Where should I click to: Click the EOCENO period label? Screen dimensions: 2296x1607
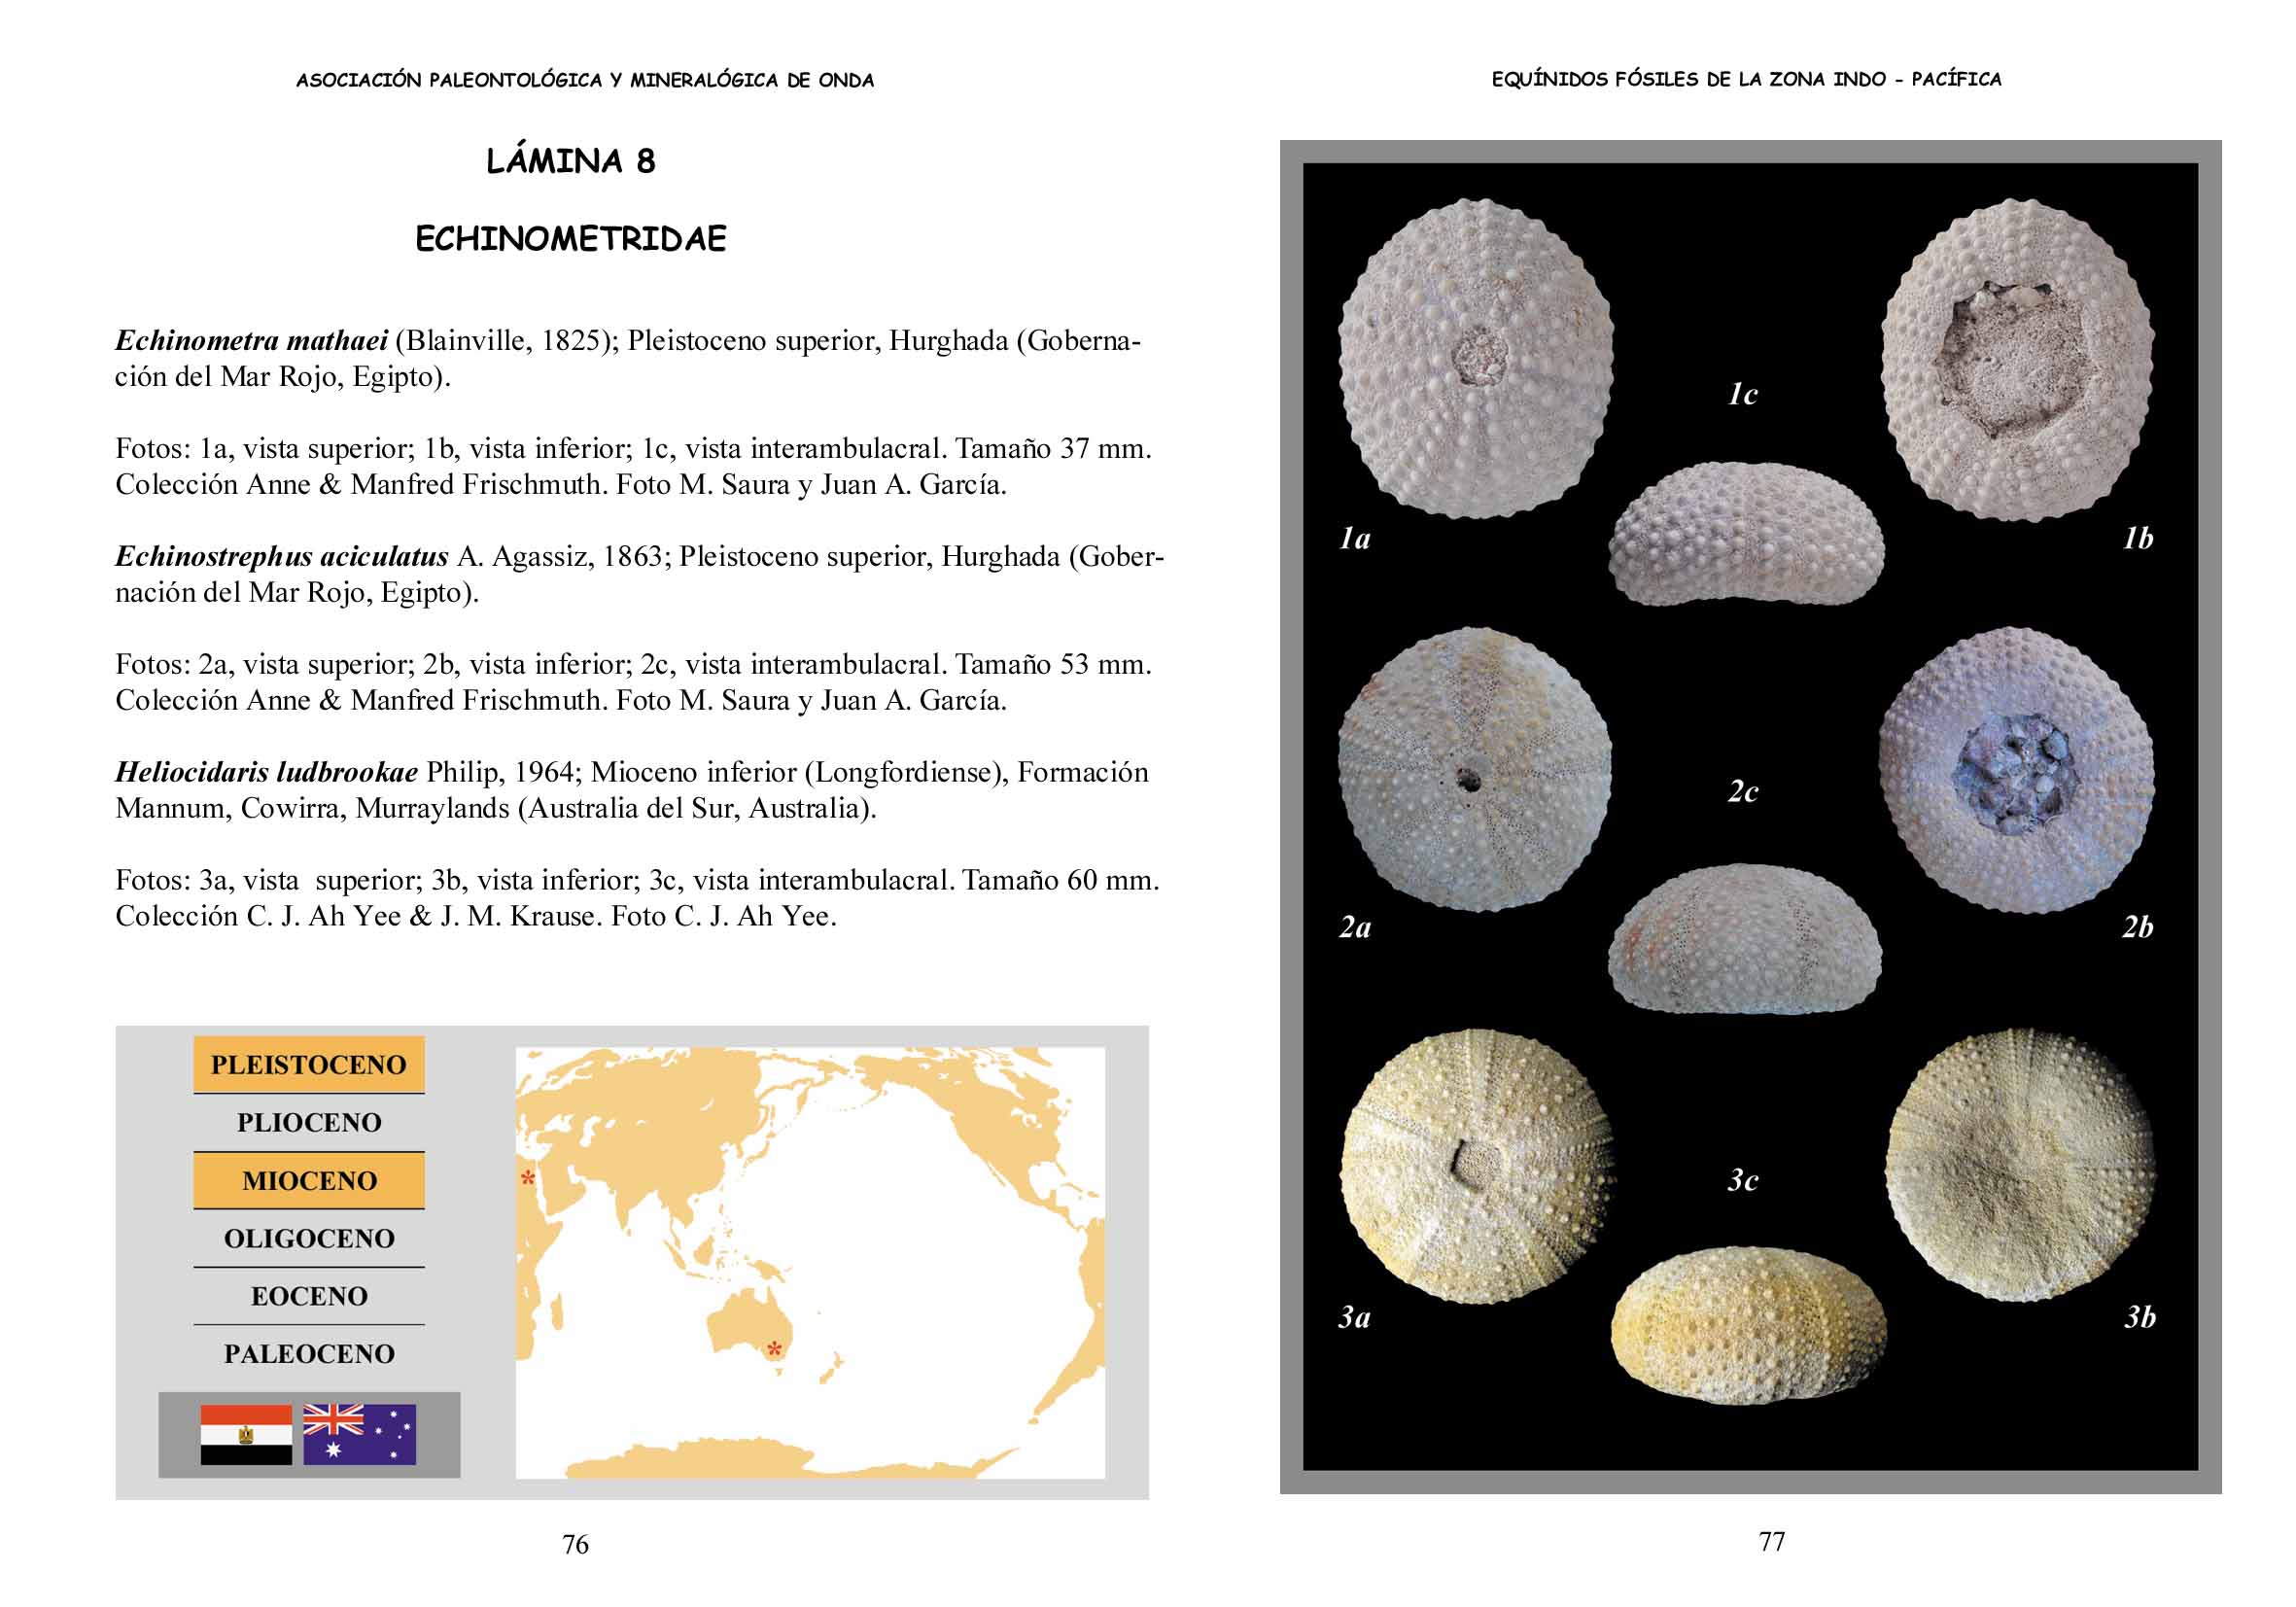click(x=308, y=1296)
